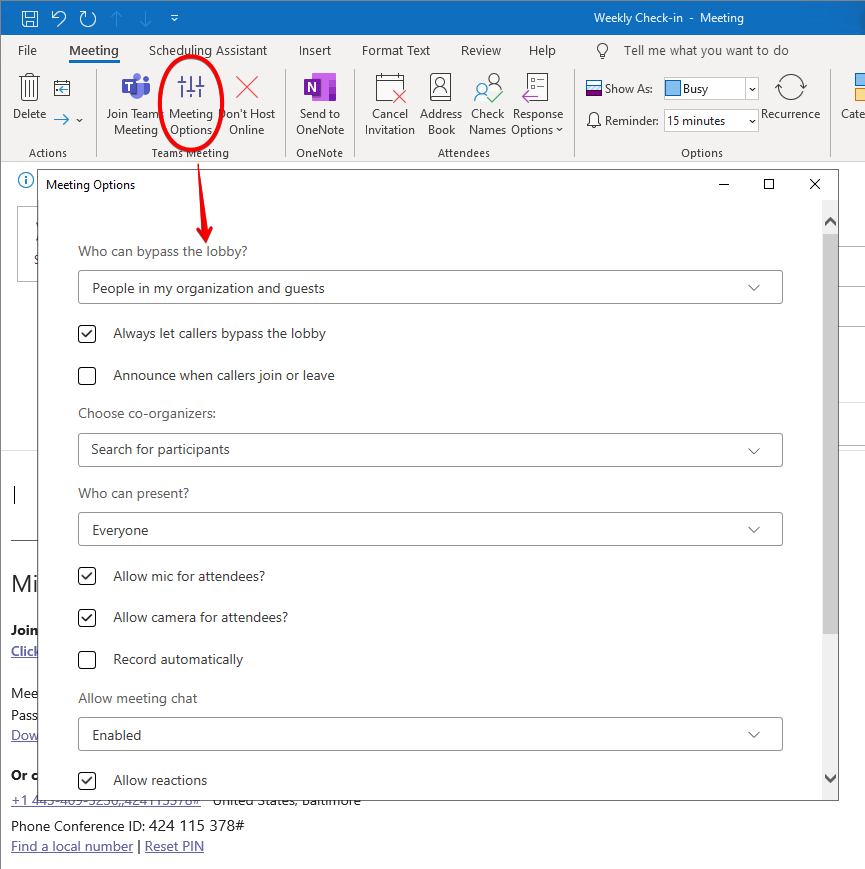Expand the Allow meeting chat dropdown
Screen dimensions: 865x869
430,735
